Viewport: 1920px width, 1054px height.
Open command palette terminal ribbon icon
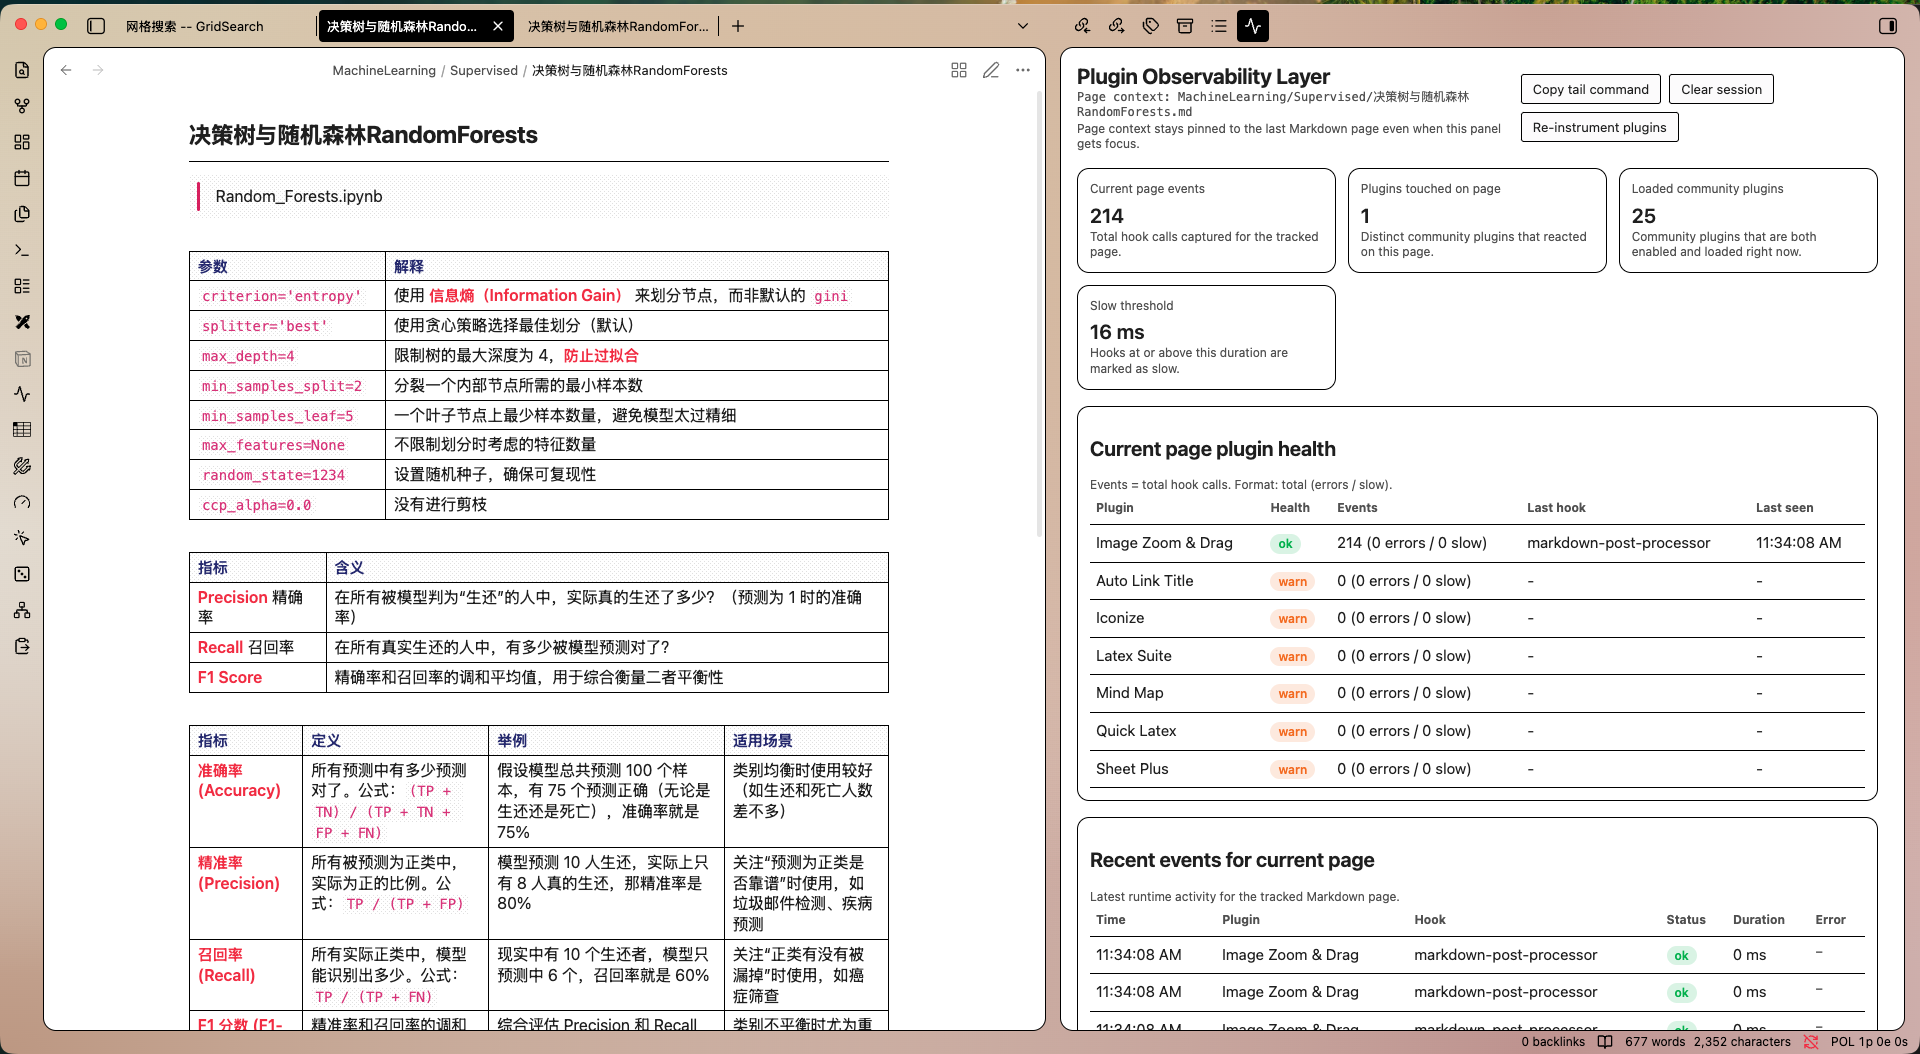(22, 250)
